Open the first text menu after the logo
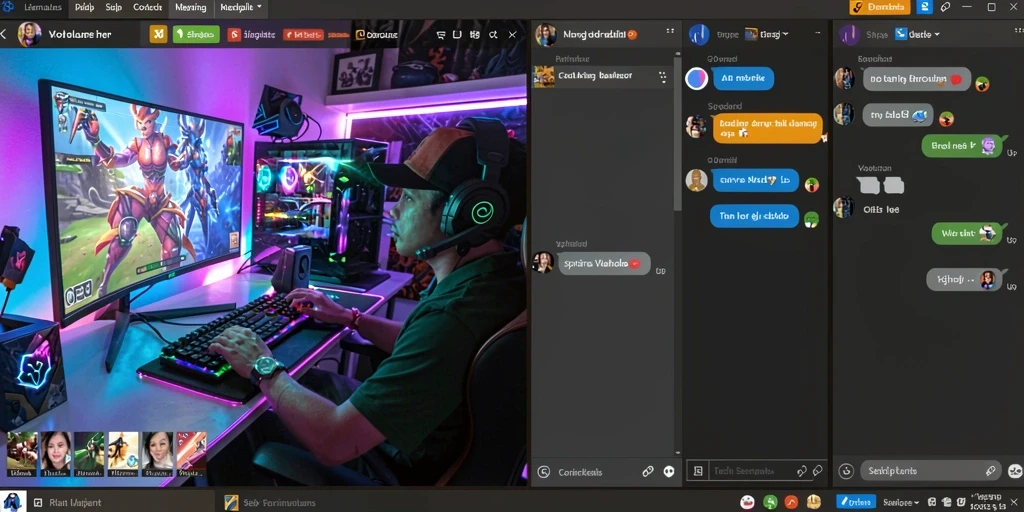Viewport: 1024px width, 512px height. pos(42,8)
